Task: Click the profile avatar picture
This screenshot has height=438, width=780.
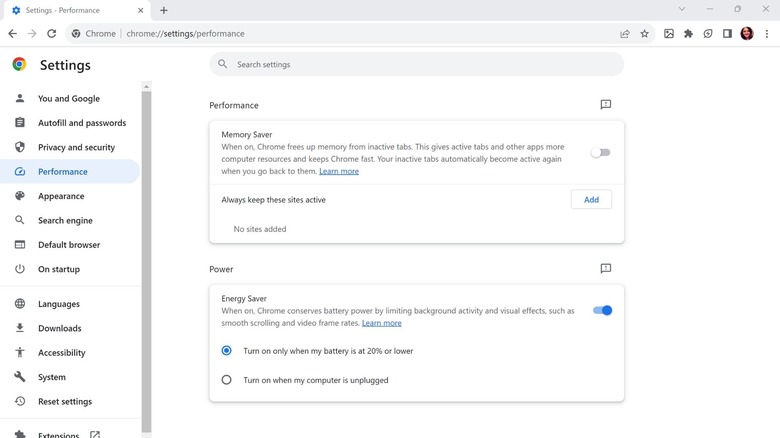Action: click(x=747, y=33)
